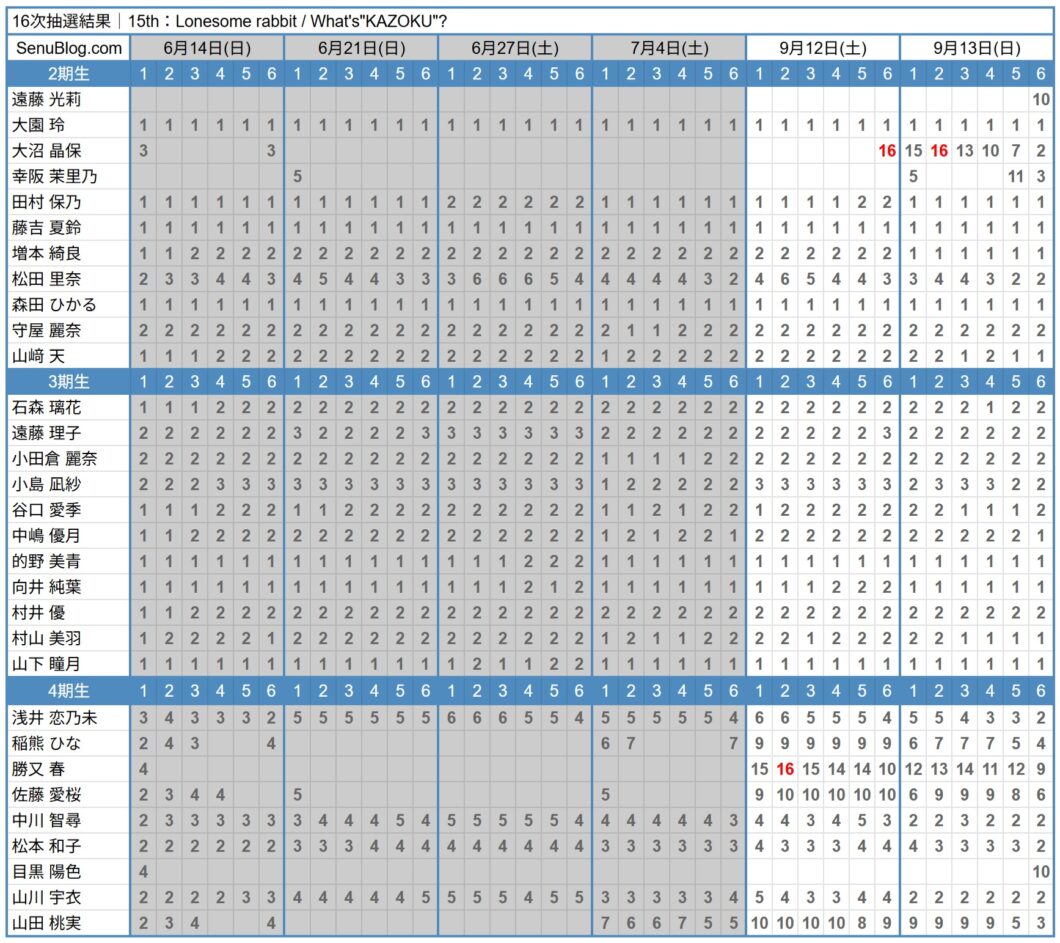Click the name 松田 里奈

(46, 279)
